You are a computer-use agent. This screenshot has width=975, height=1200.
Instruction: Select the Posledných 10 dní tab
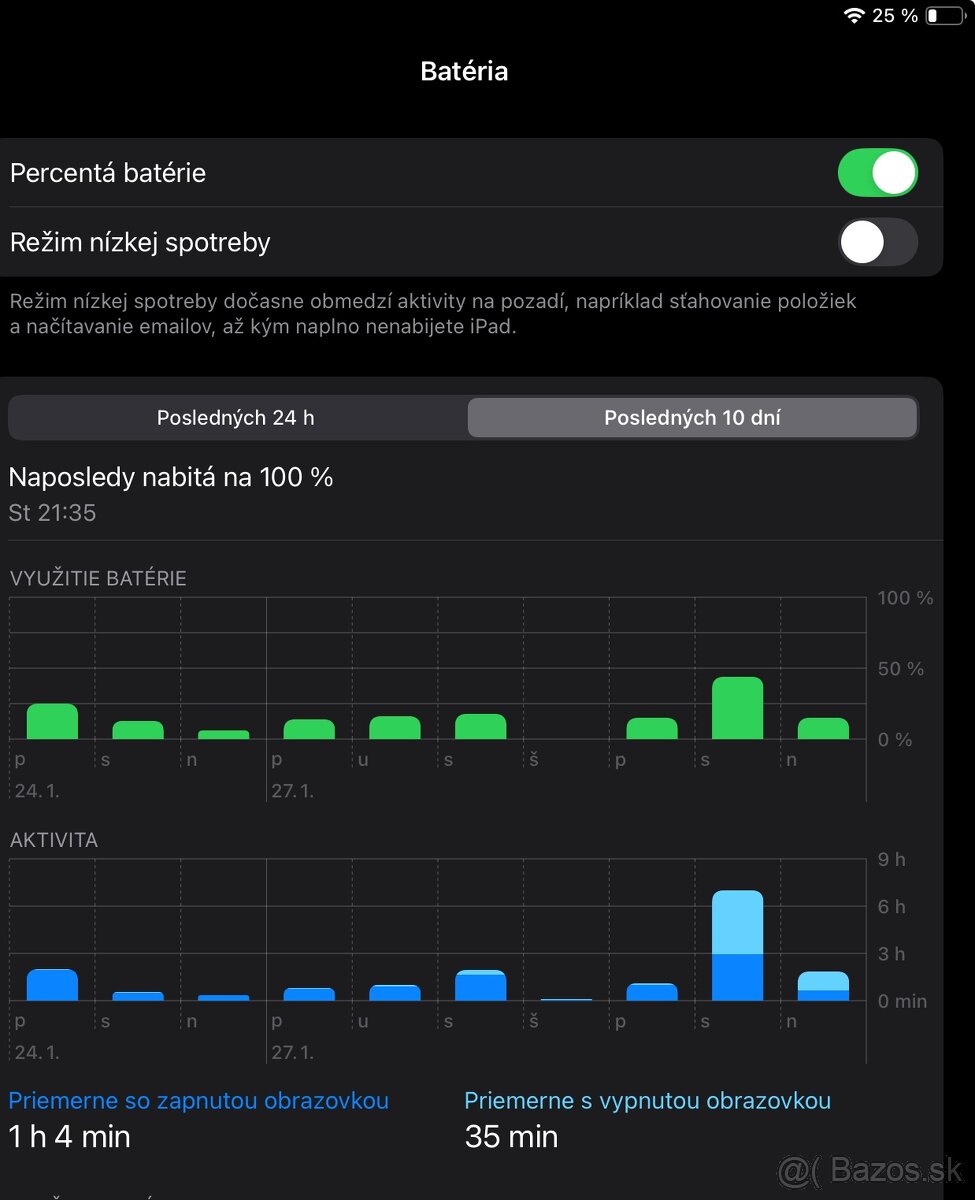pos(692,418)
